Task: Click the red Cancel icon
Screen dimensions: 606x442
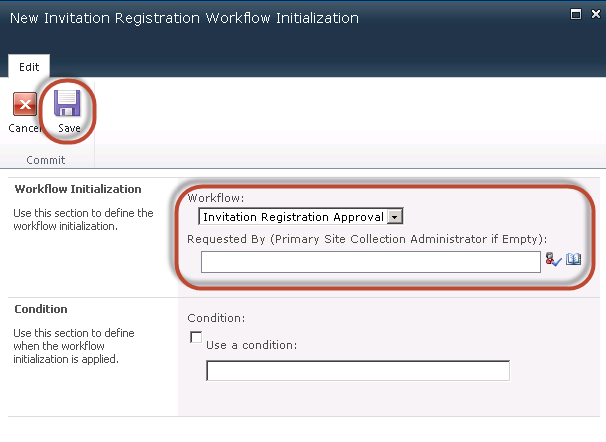Action: (25, 104)
